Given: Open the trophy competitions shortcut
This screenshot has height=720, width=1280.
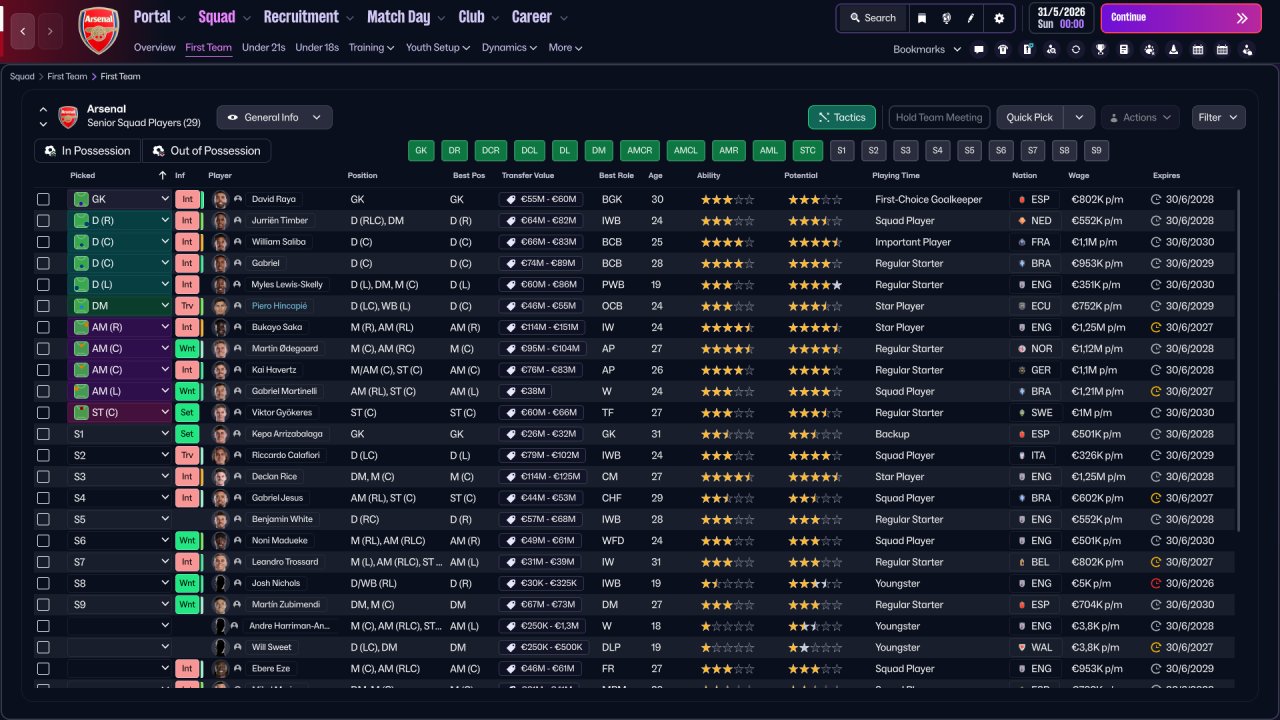Looking at the screenshot, I should (x=1100, y=49).
